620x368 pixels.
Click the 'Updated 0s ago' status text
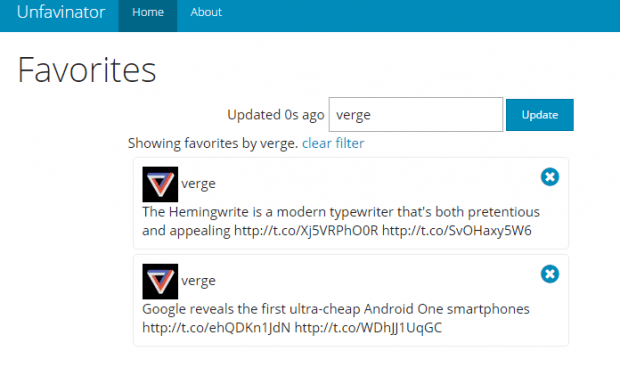click(276, 115)
